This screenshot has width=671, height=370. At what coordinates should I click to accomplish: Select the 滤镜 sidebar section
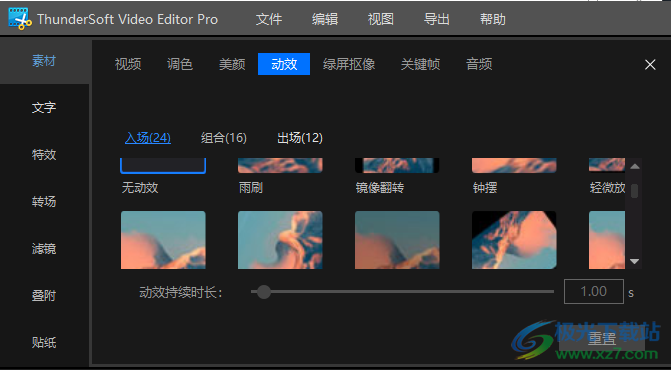pos(44,249)
